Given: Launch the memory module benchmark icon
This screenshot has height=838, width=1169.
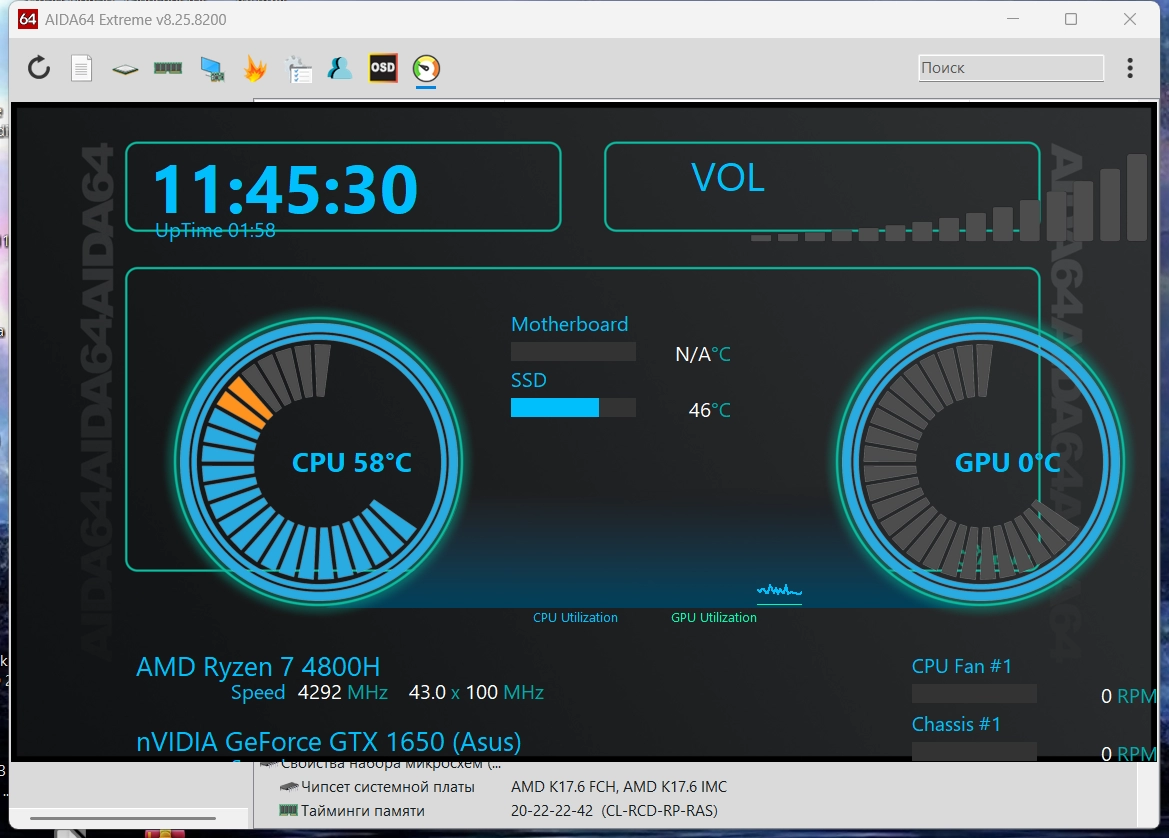Looking at the screenshot, I should (168, 68).
